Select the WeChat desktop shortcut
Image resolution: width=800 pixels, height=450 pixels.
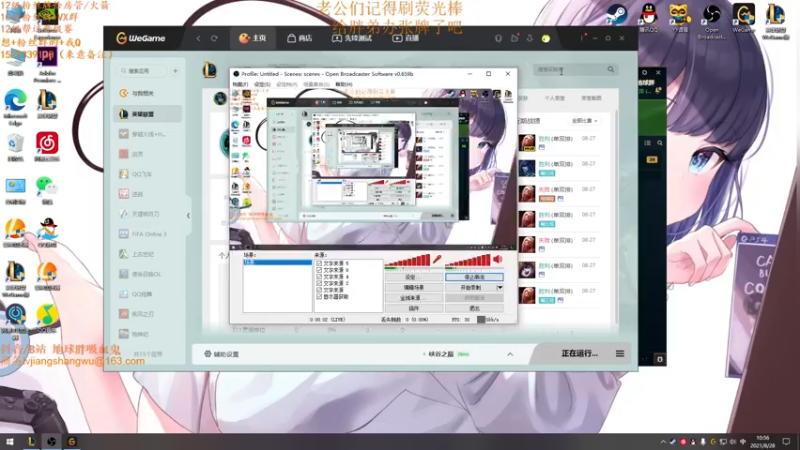pyautogui.click(x=47, y=189)
